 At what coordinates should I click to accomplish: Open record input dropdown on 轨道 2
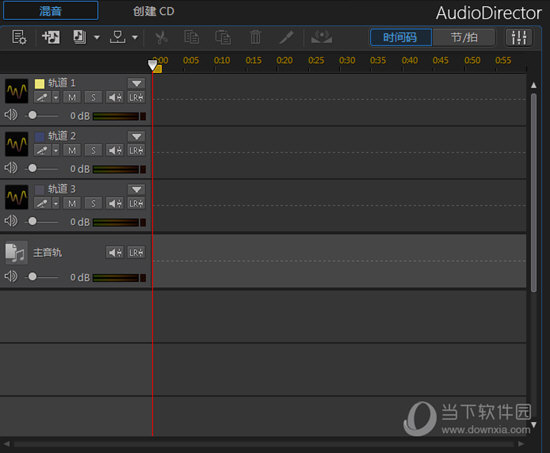[56, 150]
